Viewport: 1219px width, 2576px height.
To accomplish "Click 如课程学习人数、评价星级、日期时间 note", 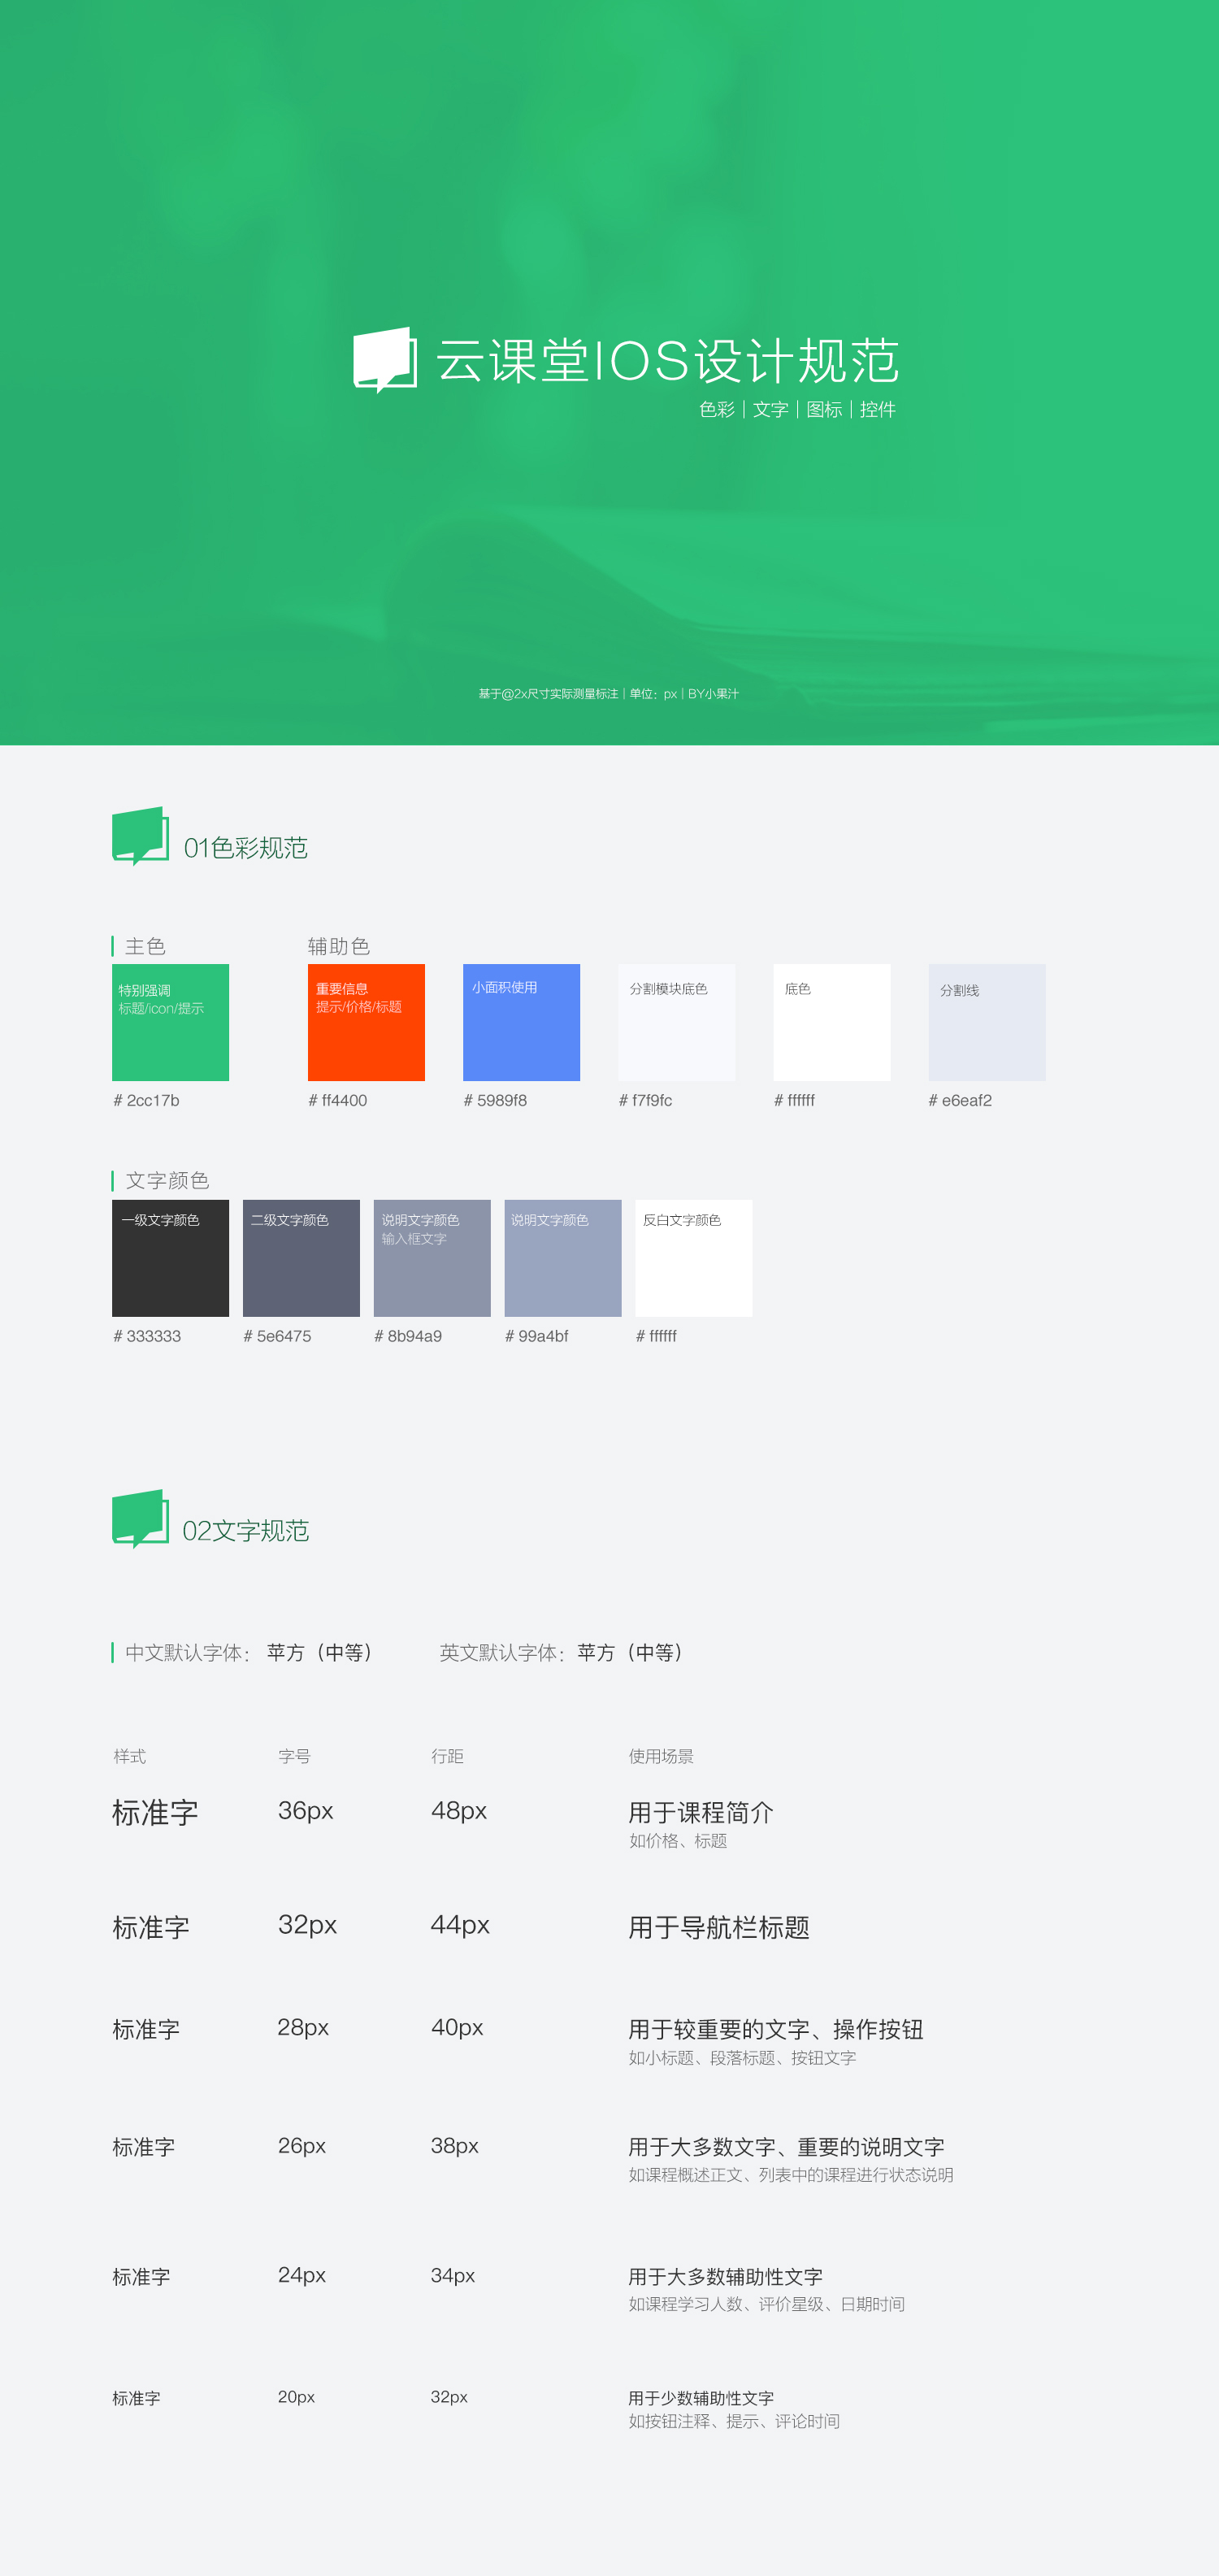I will (x=766, y=2304).
